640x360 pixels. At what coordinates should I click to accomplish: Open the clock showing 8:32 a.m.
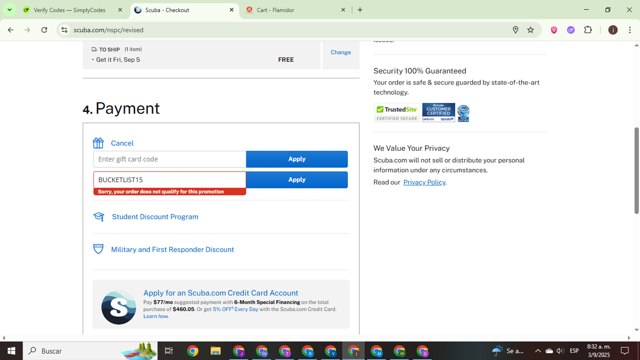click(598, 351)
